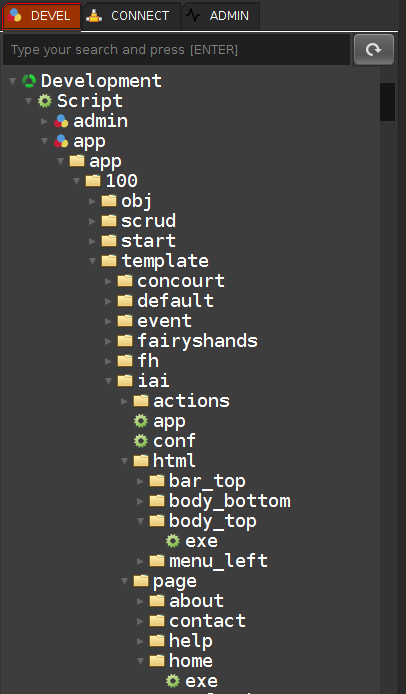The height and width of the screenshot is (694, 406).
Task: Click the gear icon for exe under body_top
Action: 173,541
